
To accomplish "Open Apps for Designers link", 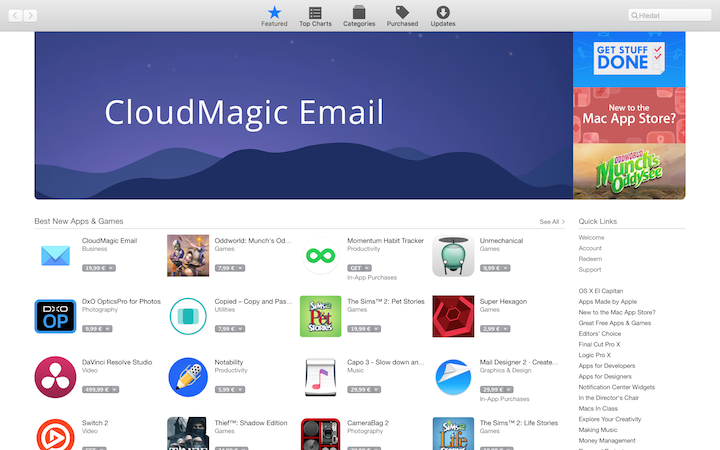I will click(x=605, y=377).
